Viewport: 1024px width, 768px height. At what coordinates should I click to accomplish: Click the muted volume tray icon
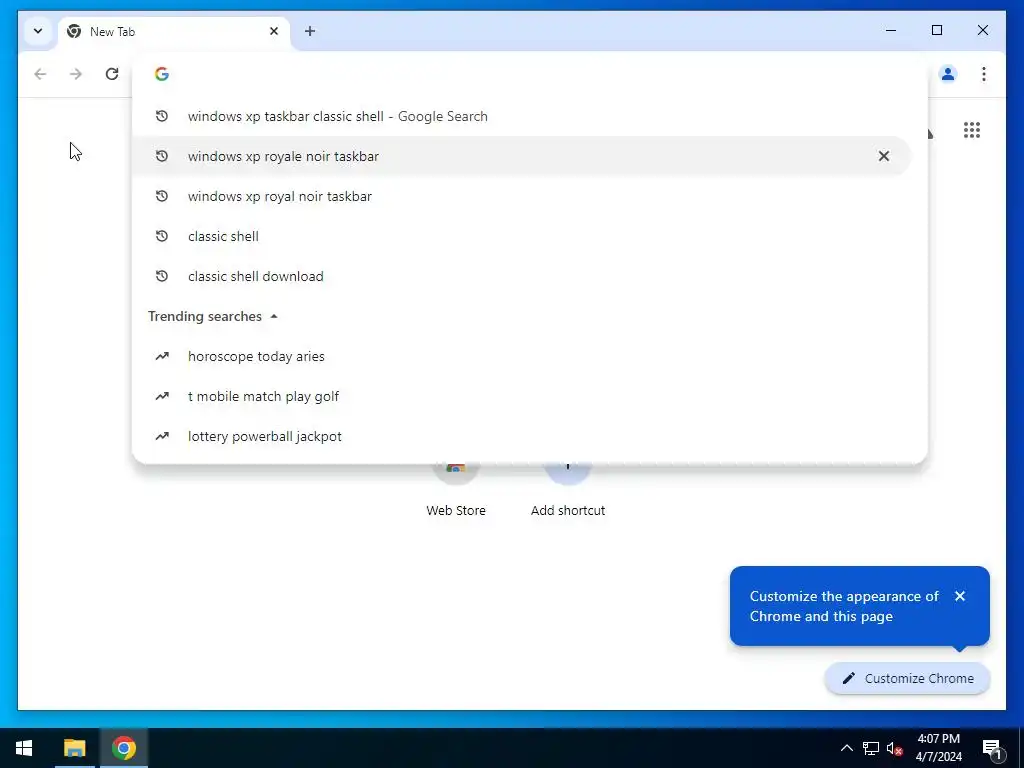click(x=894, y=748)
